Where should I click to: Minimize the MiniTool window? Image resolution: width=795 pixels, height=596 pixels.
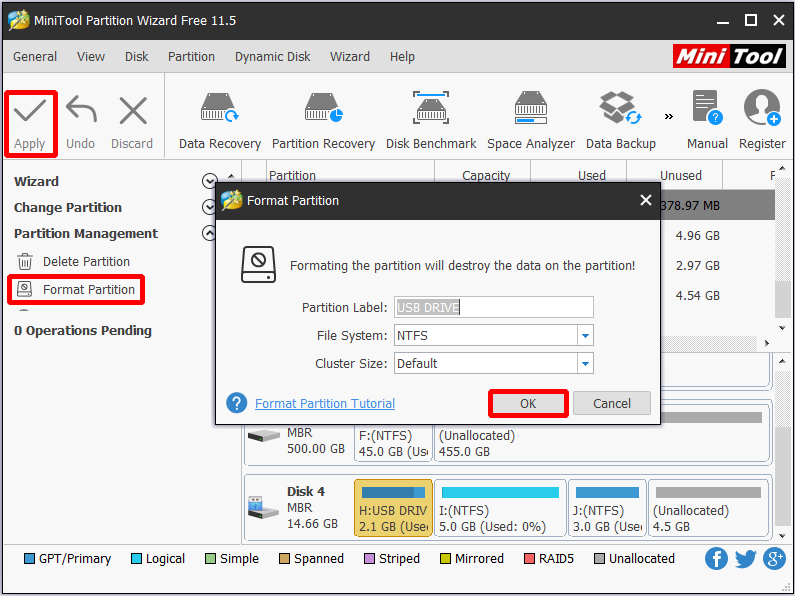(x=722, y=21)
